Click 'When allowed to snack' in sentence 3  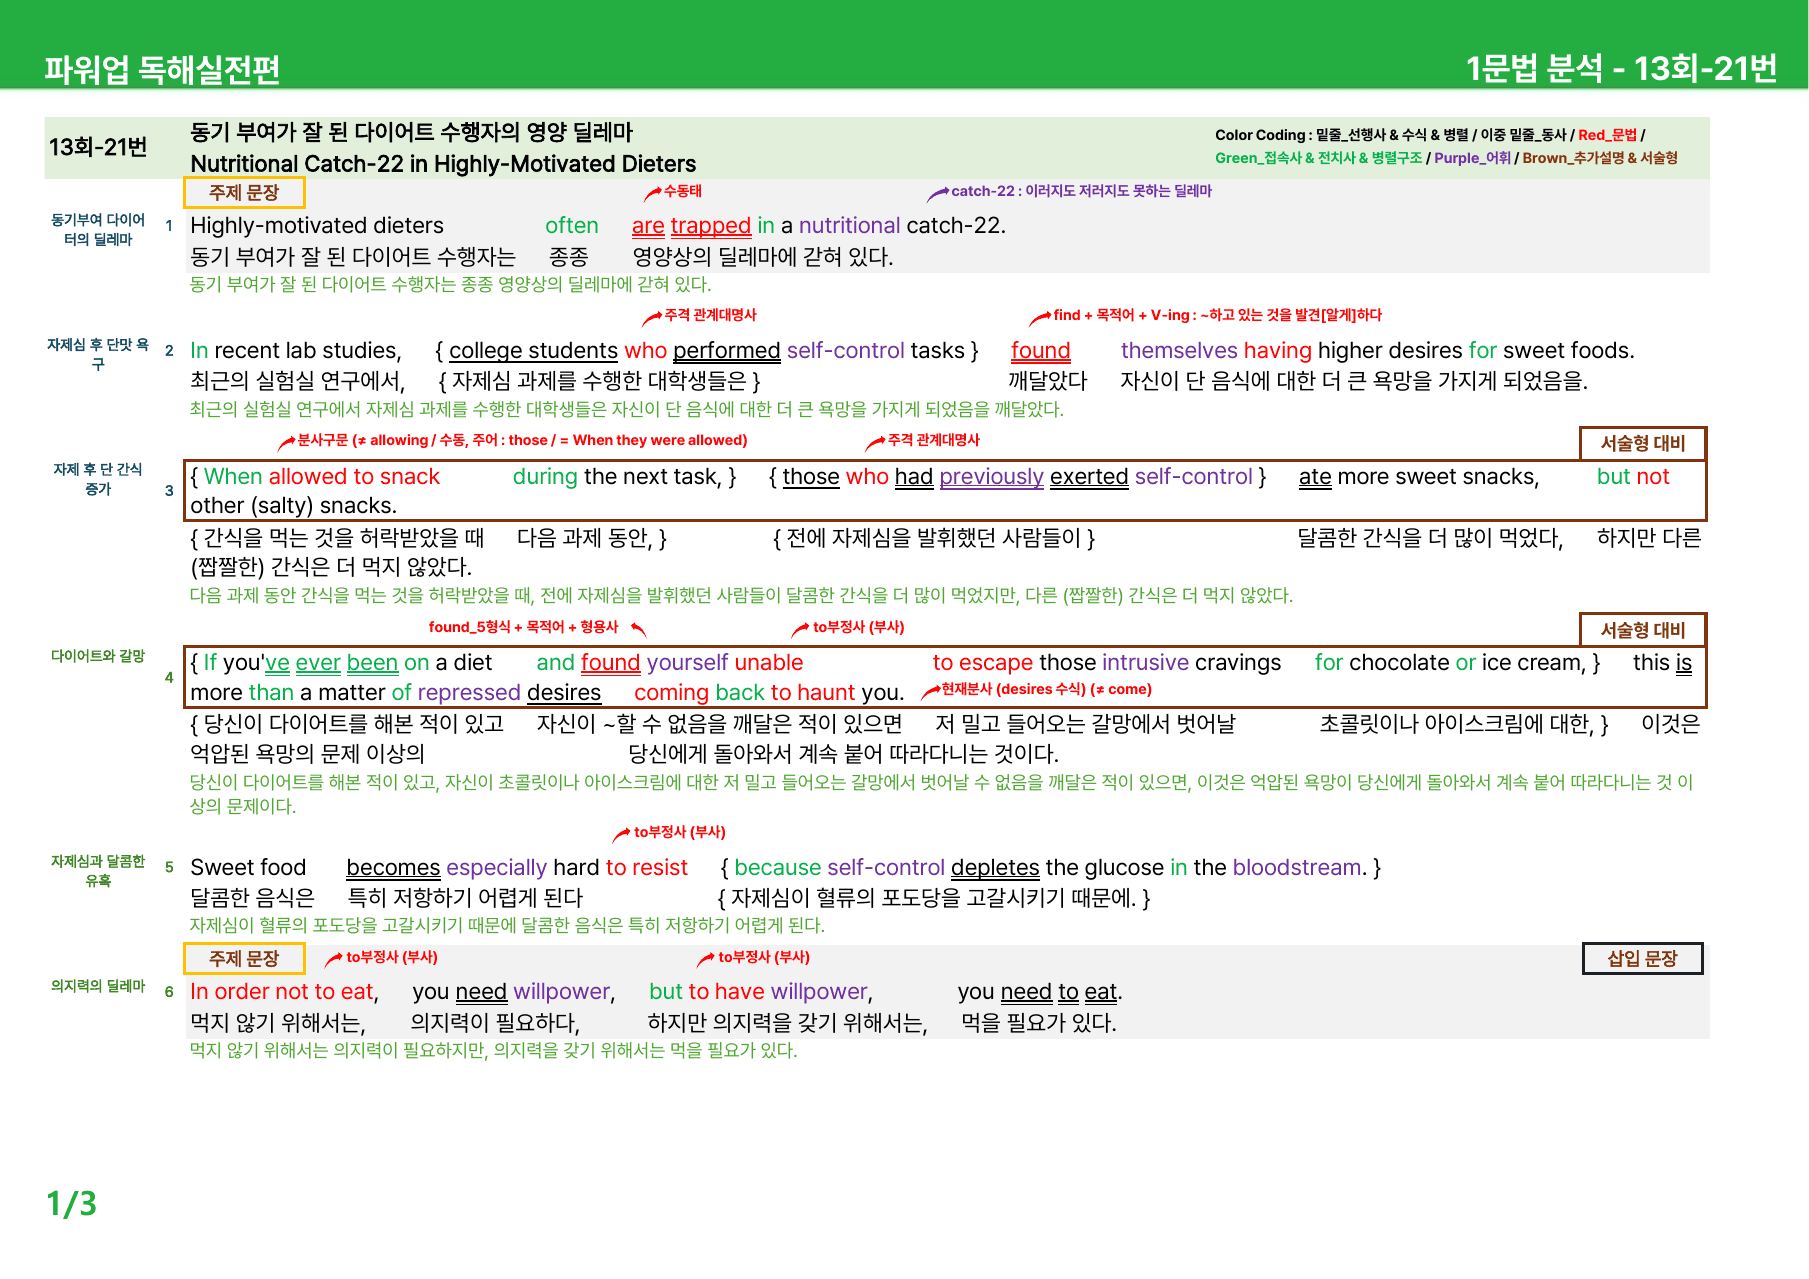coord(322,477)
